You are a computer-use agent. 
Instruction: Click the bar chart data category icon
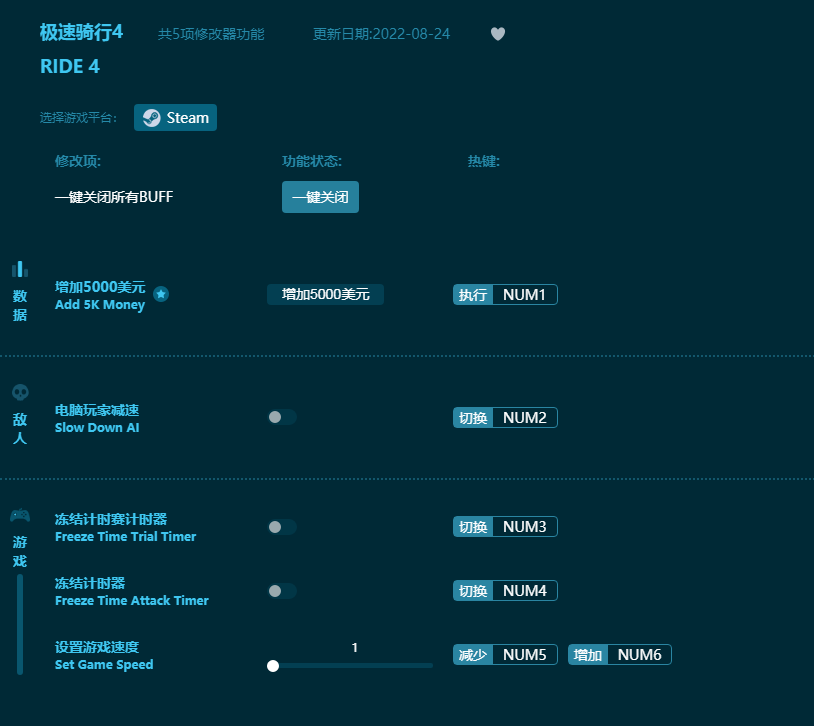[x=20, y=269]
